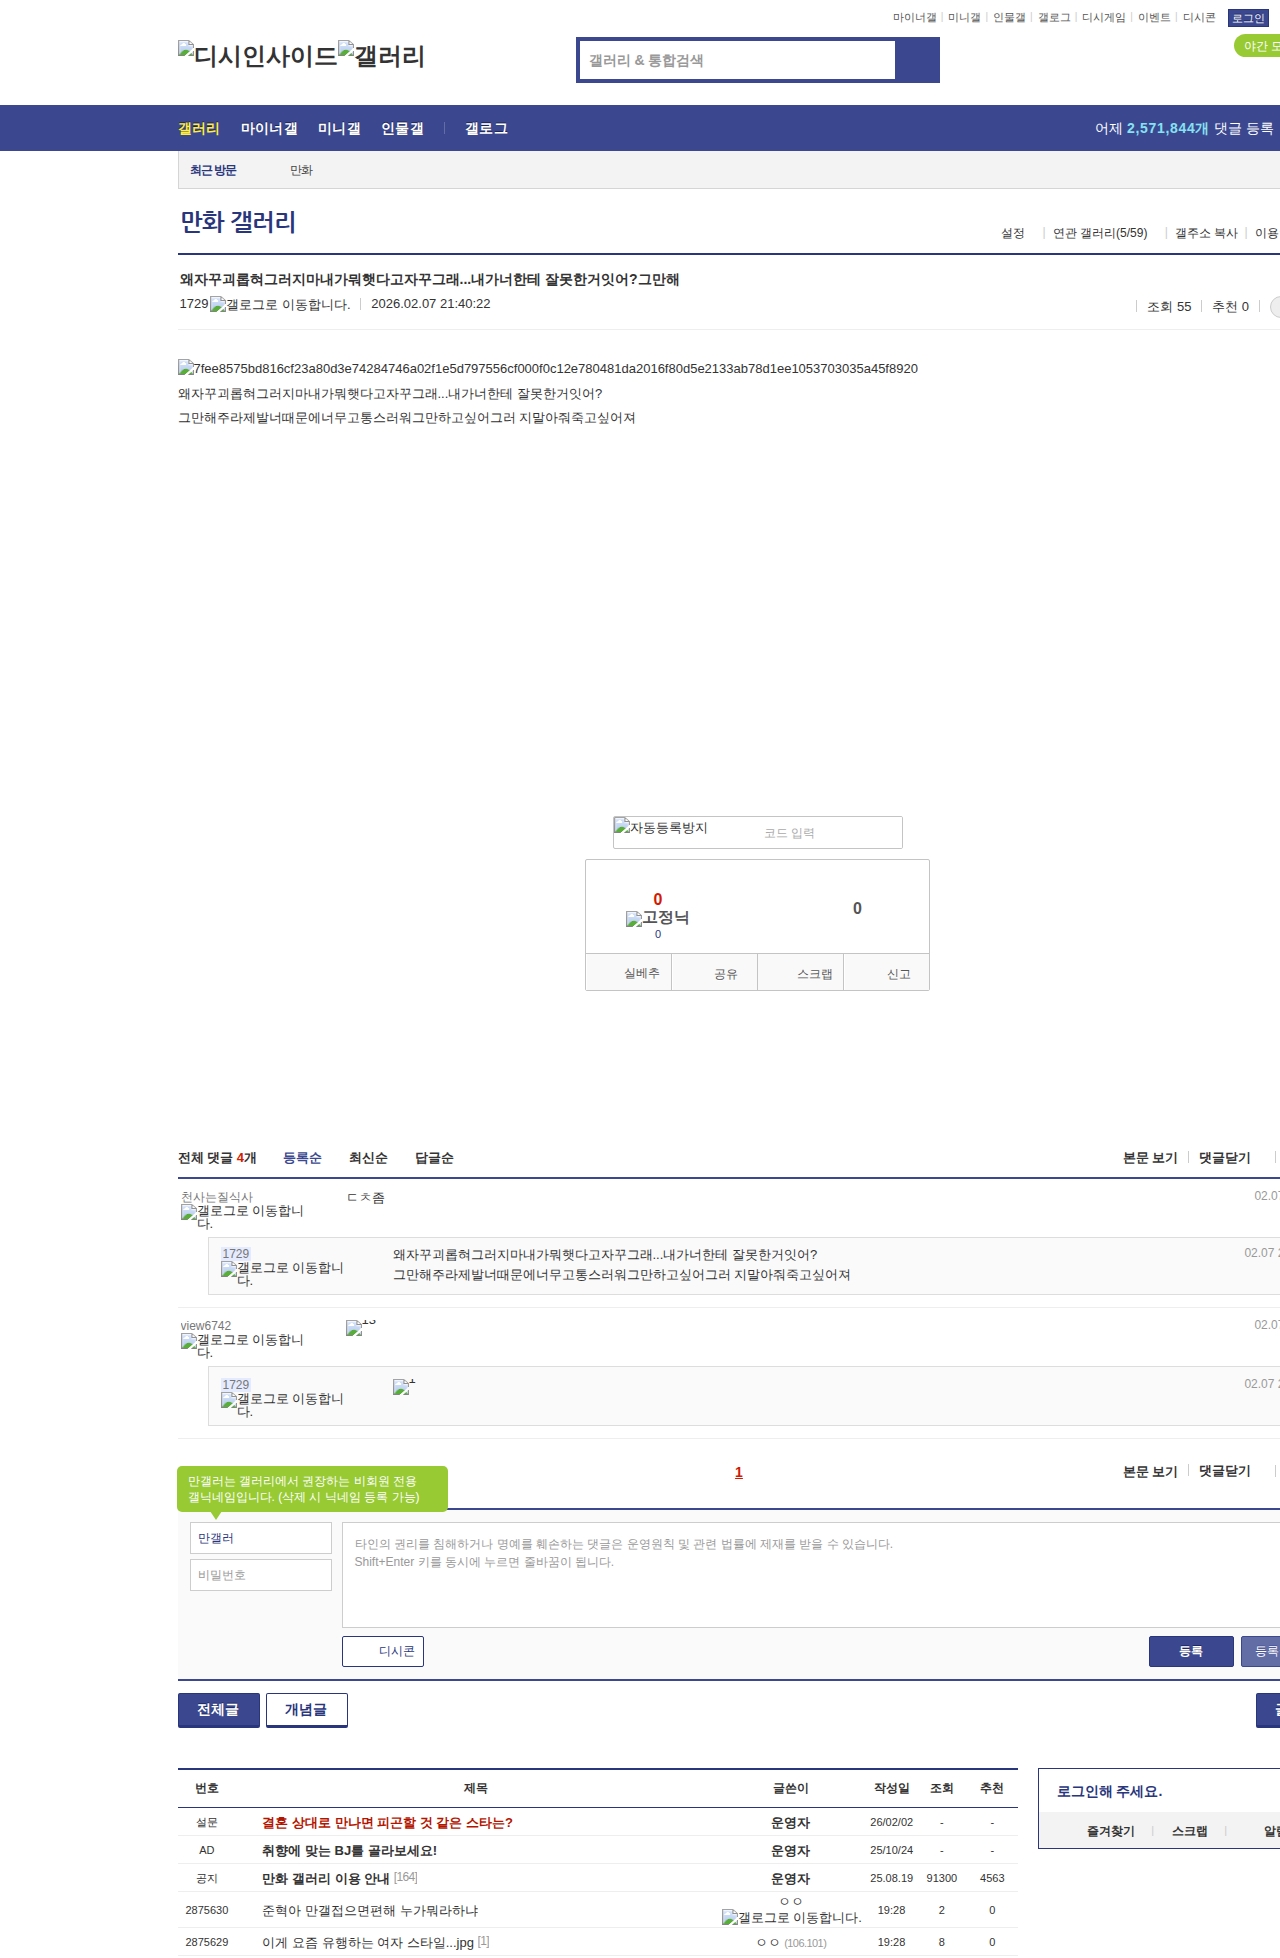
Task: Expand the 연관 갤러리(5/59) list
Action: click(1099, 233)
